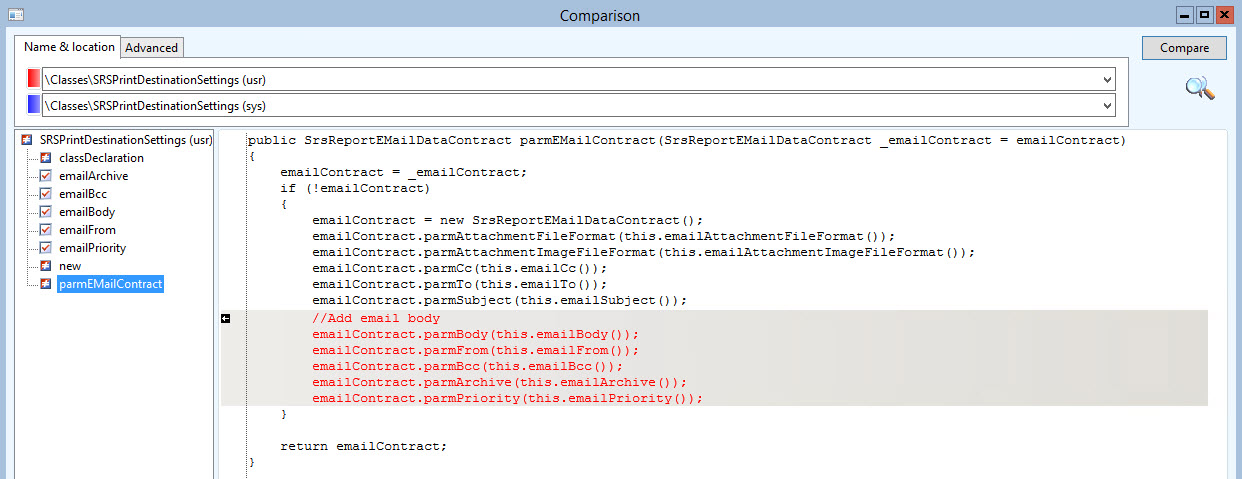Click the icon beside the 'new' method
This screenshot has height=479, width=1242.
46,266
